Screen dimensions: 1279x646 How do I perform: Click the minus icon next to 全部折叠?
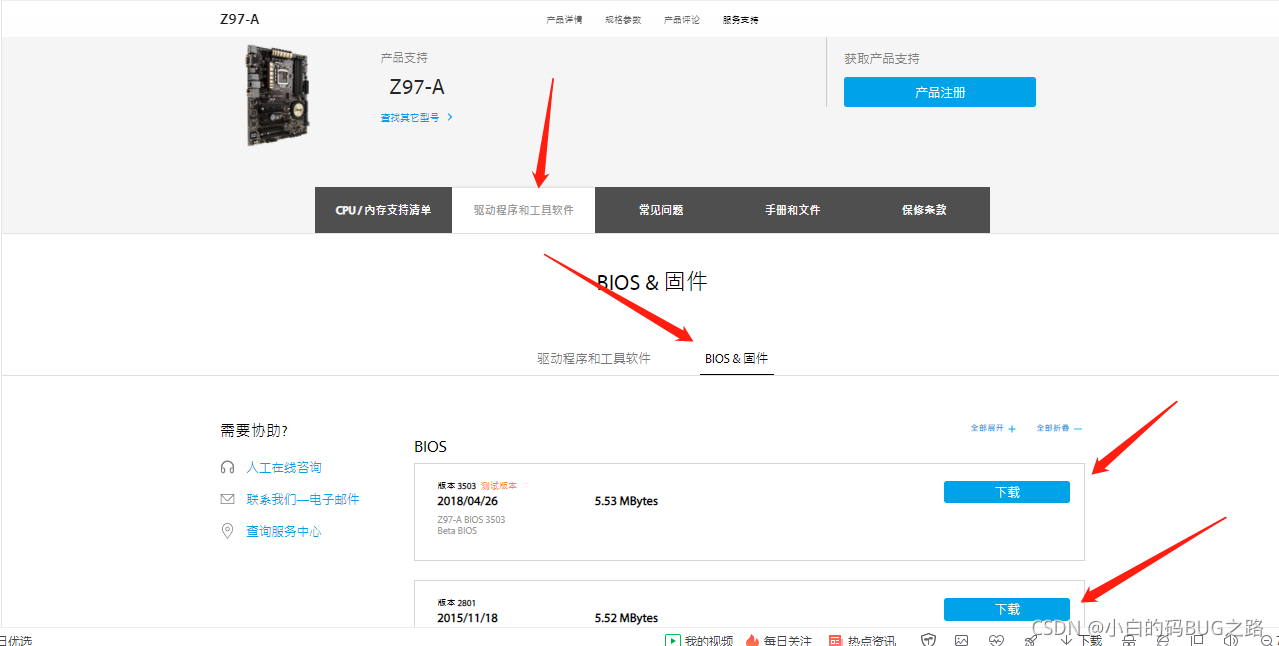click(1078, 429)
